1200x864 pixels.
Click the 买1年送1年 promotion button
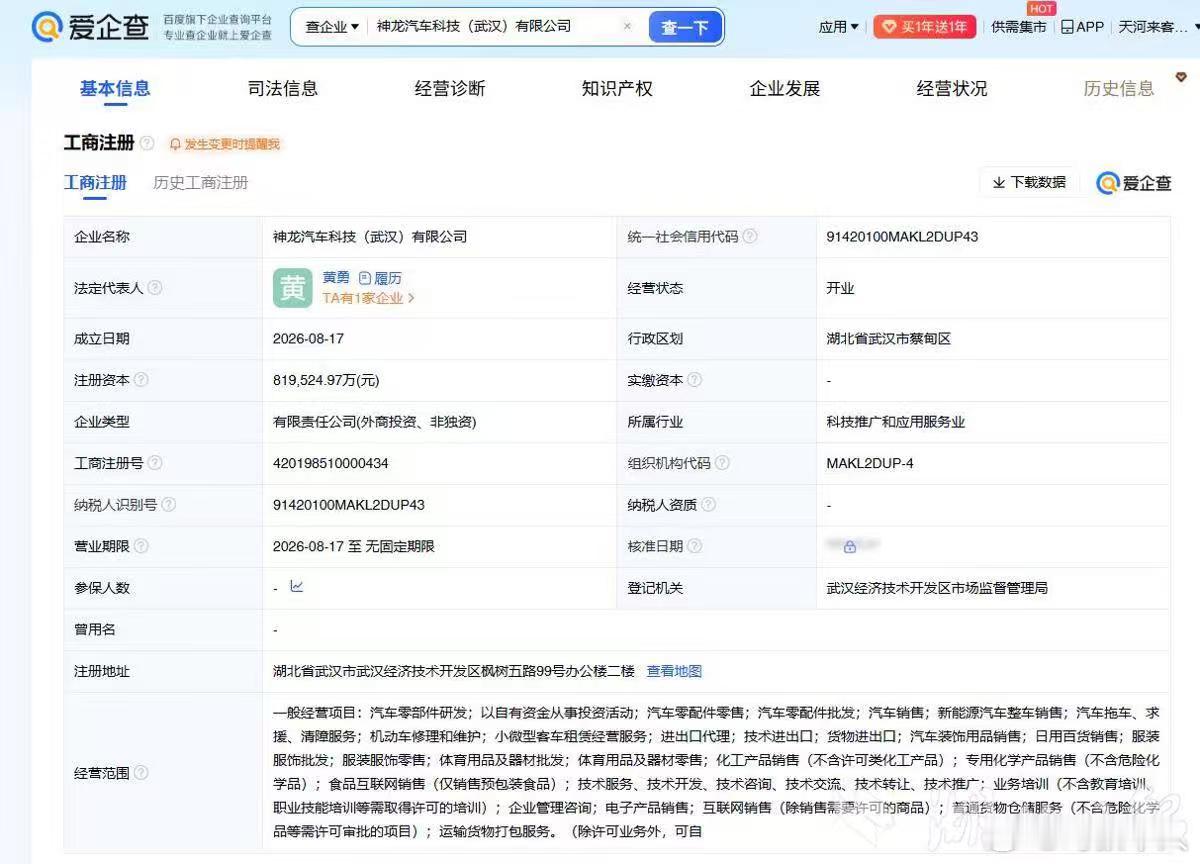pyautogui.click(x=924, y=27)
